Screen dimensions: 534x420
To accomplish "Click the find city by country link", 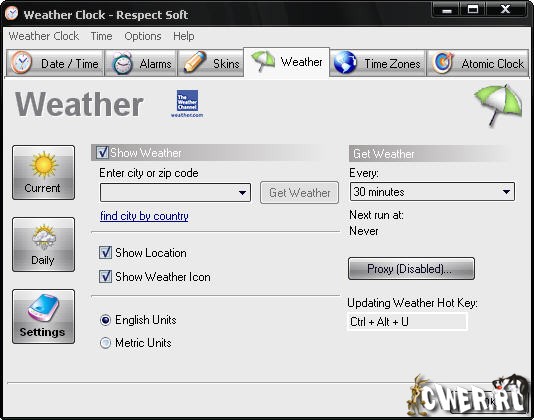I will [x=144, y=216].
